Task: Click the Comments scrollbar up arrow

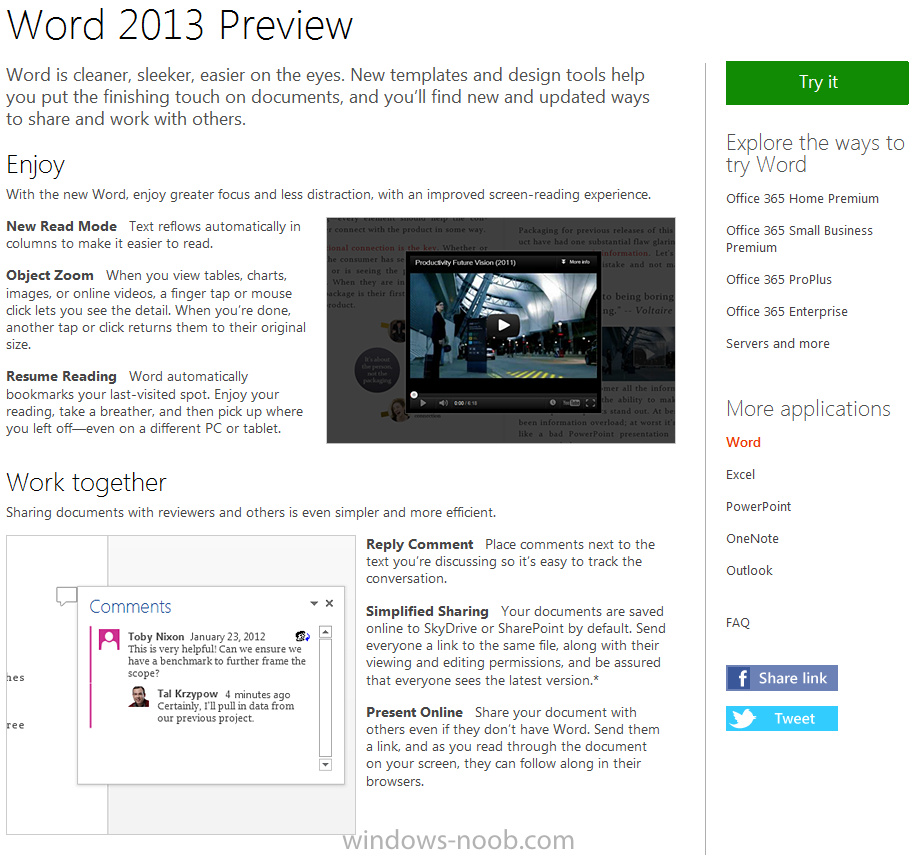Action: [325, 632]
